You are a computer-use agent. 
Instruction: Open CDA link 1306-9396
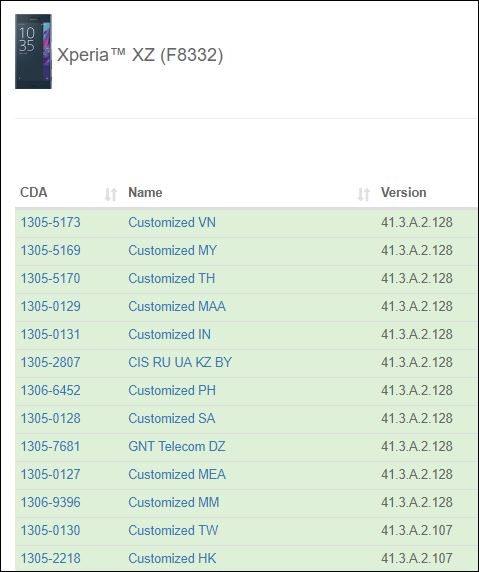pyautogui.click(x=50, y=502)
